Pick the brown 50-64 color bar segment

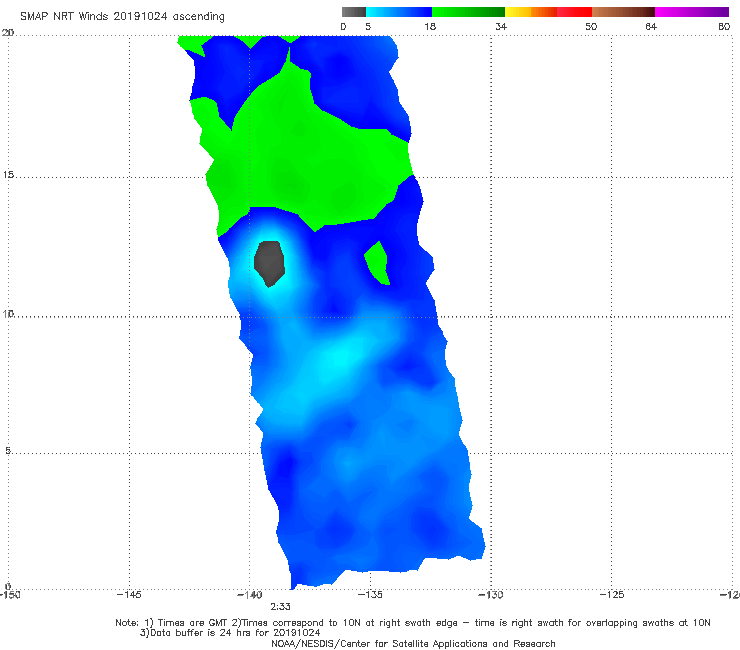623,12
